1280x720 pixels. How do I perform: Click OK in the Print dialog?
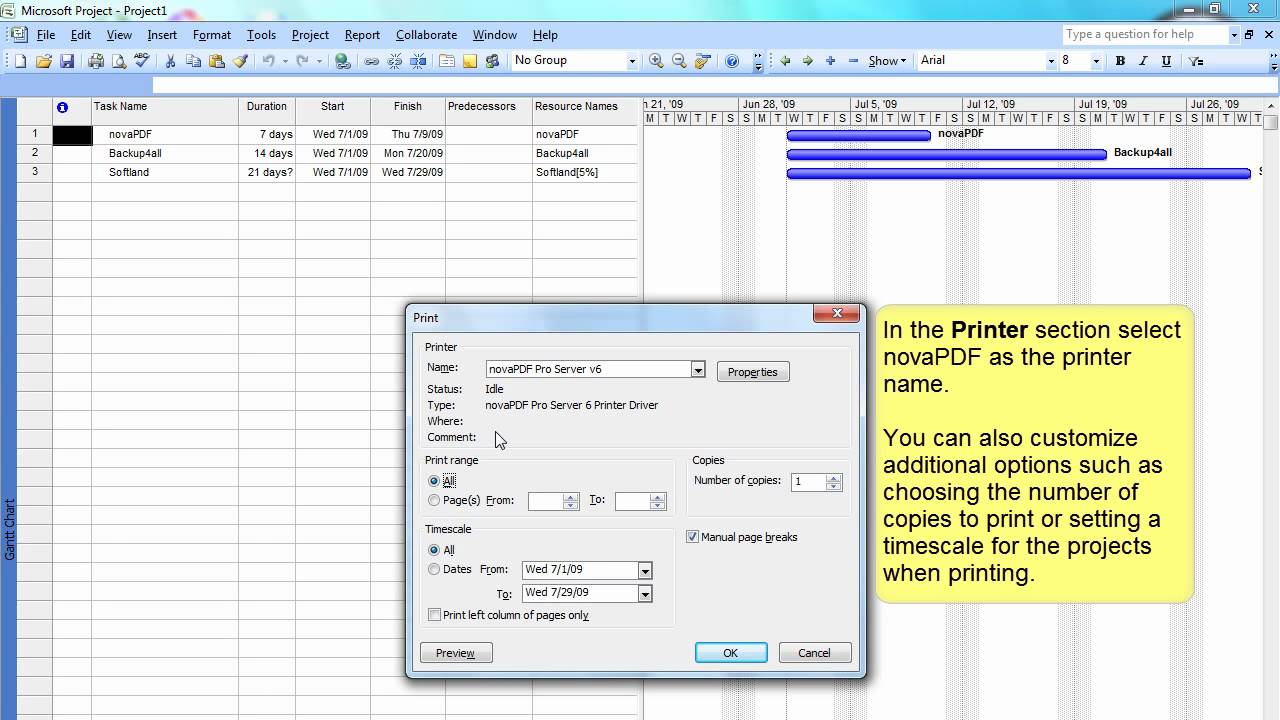click(x=731, y=653)
